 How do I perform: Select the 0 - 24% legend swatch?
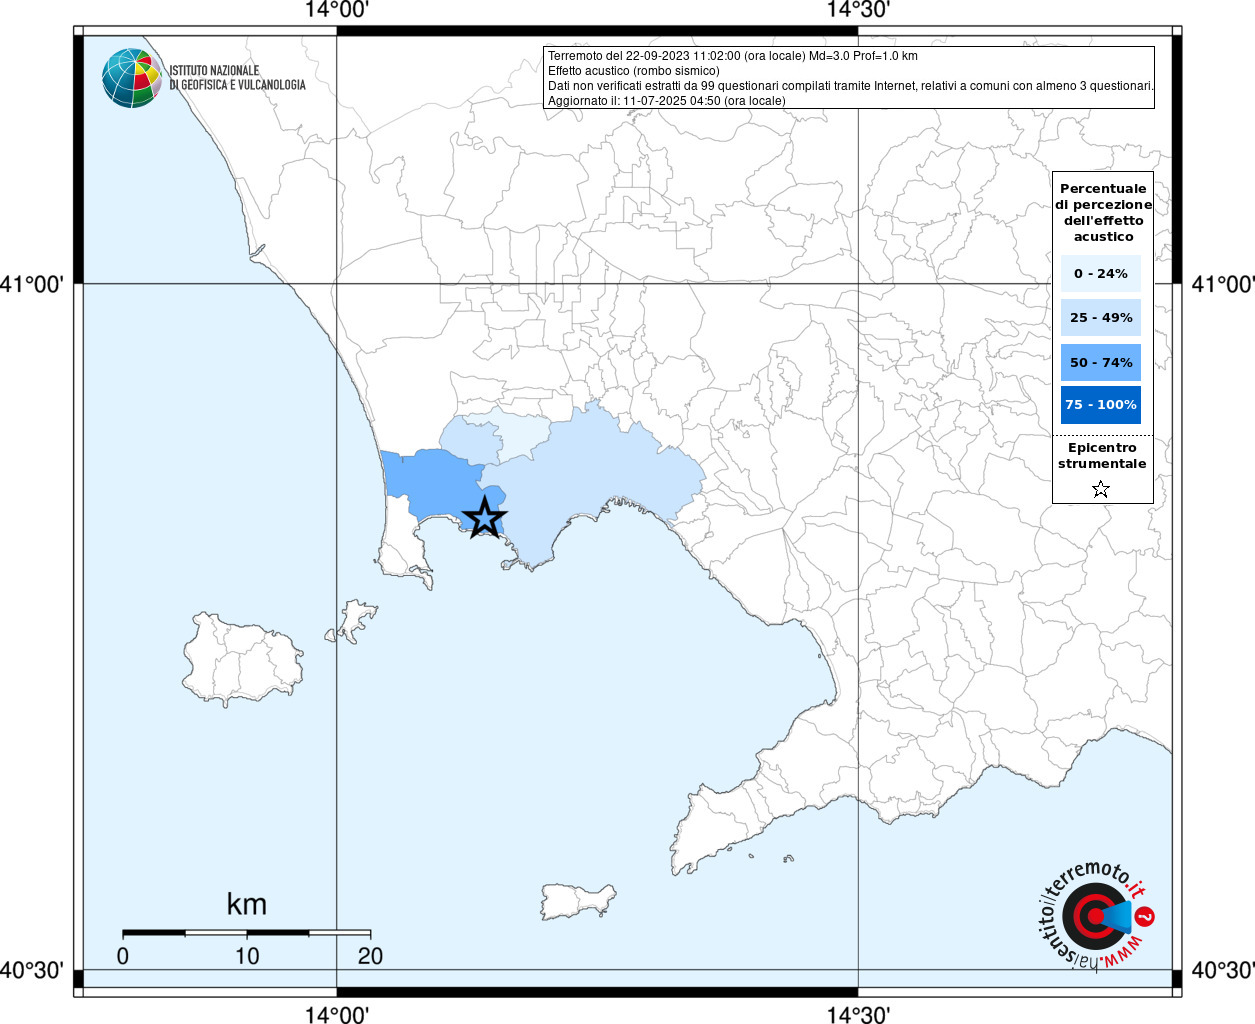[1100, 273]
